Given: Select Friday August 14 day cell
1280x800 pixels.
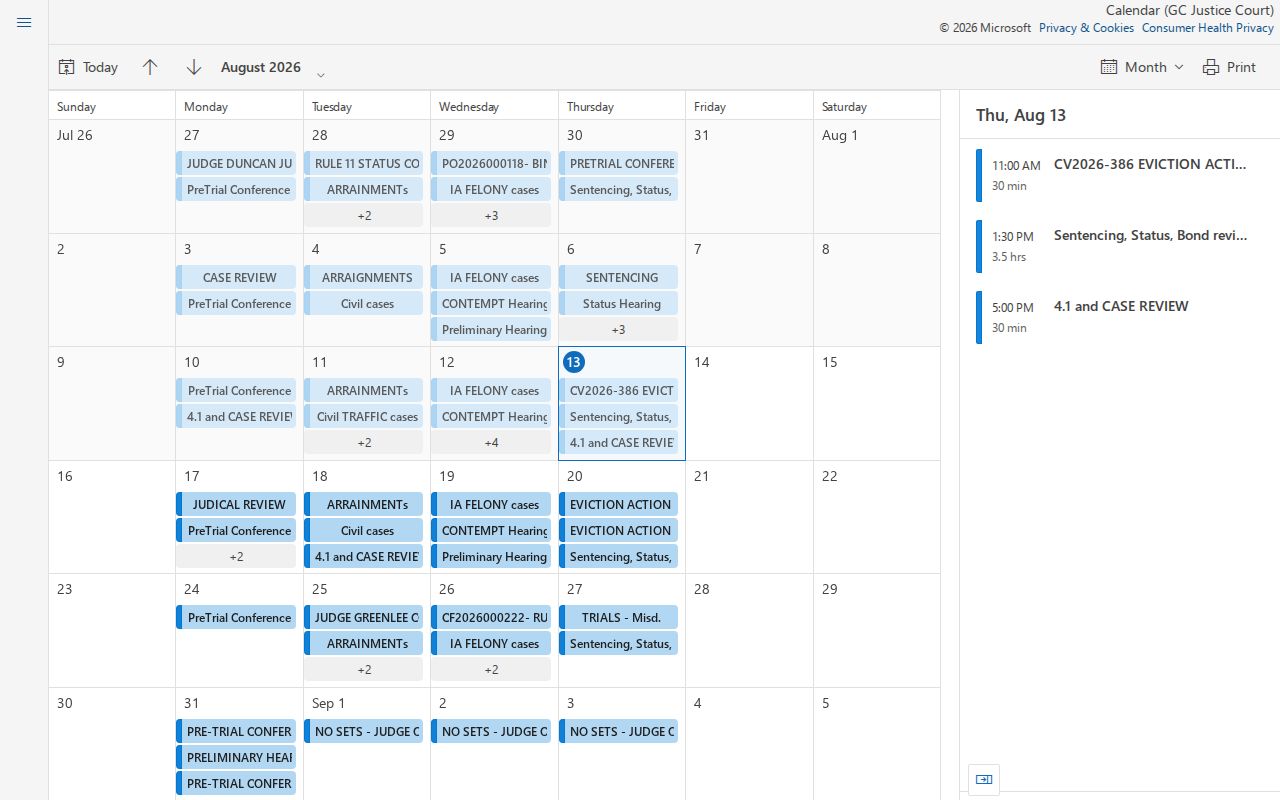Looking at the screenshot, I should click(x=749, y=403).
